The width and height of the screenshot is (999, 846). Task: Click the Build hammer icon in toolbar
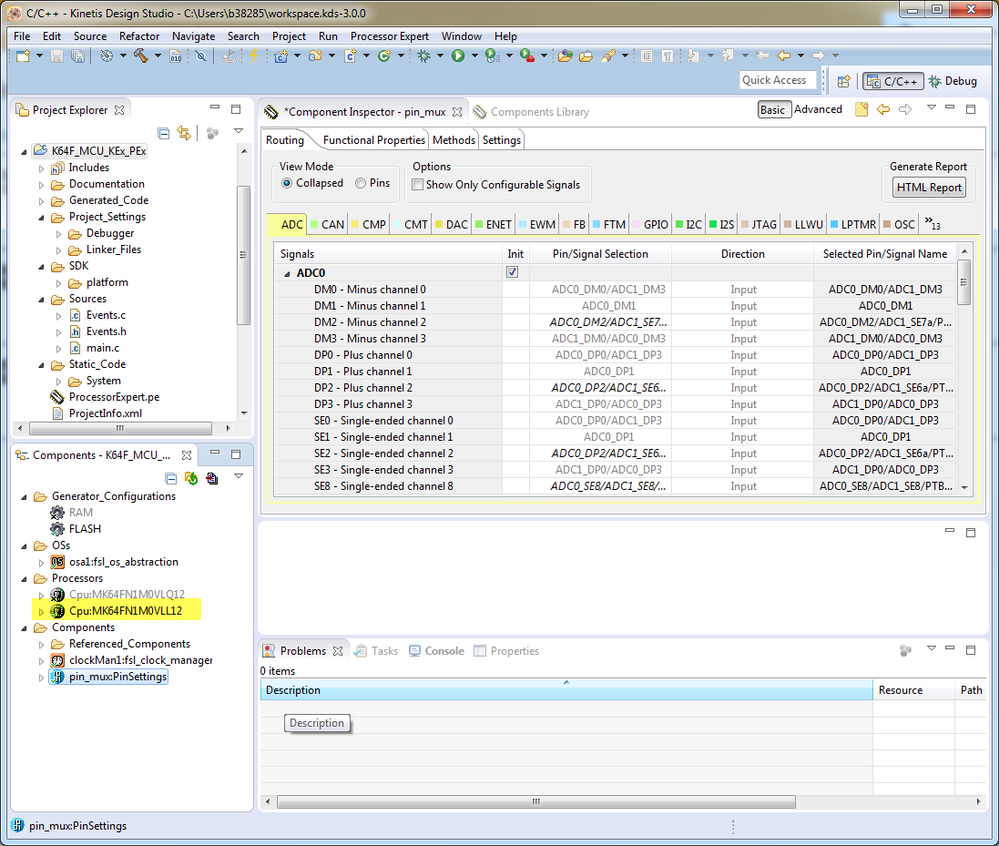[139, 56]
